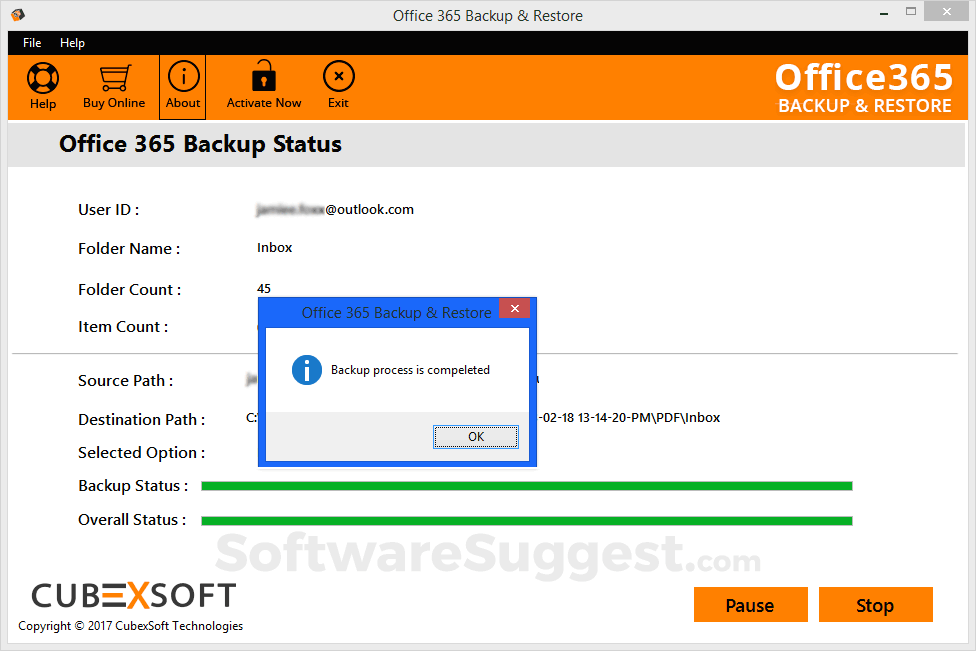
Task: Click the Stop button
Action: tap(875, 605)
